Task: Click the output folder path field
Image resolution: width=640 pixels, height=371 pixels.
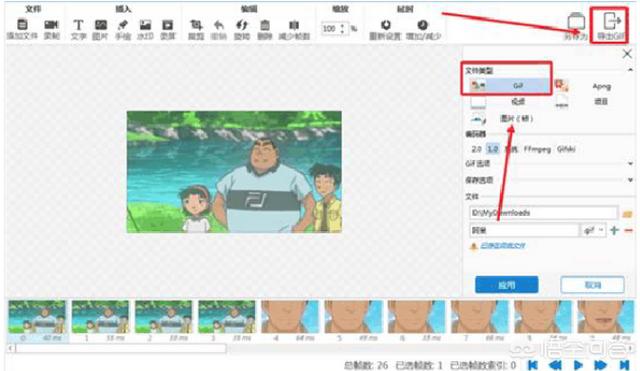Action: (x=543, y=213)
